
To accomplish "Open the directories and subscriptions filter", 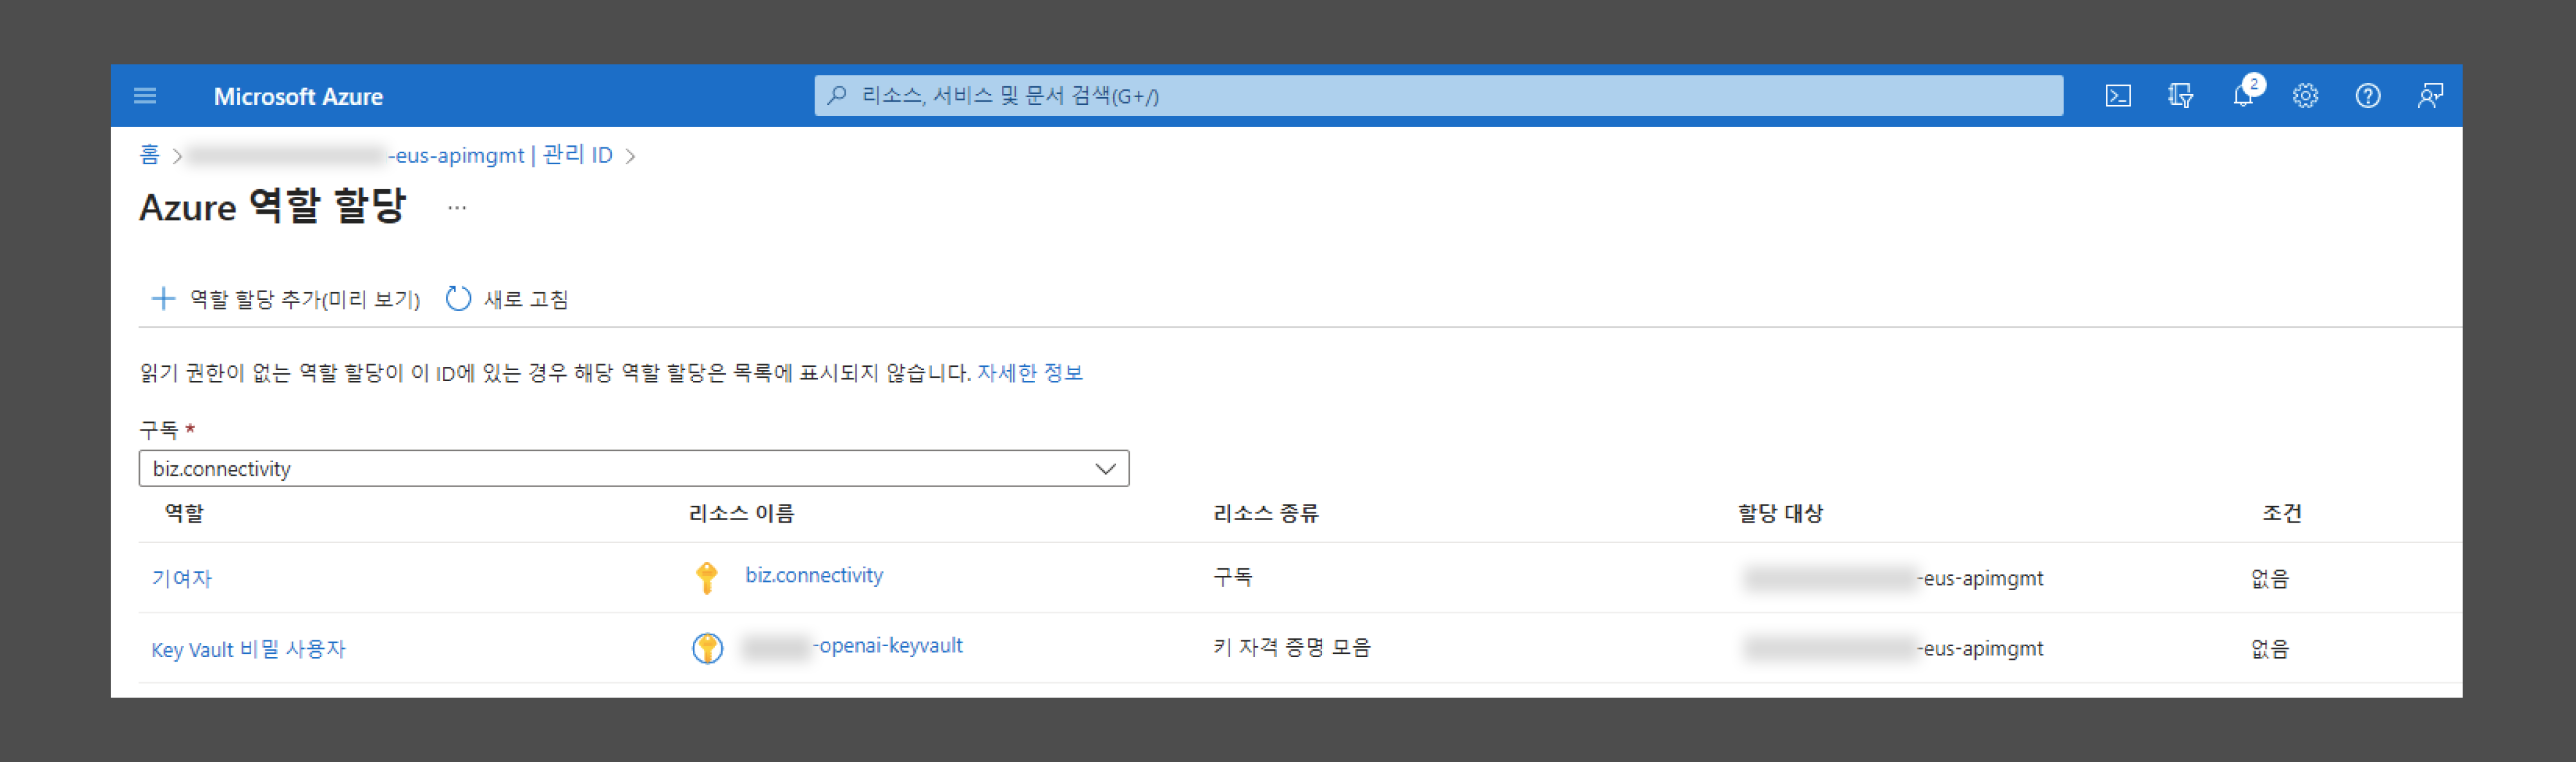I will coord(2180,96).
